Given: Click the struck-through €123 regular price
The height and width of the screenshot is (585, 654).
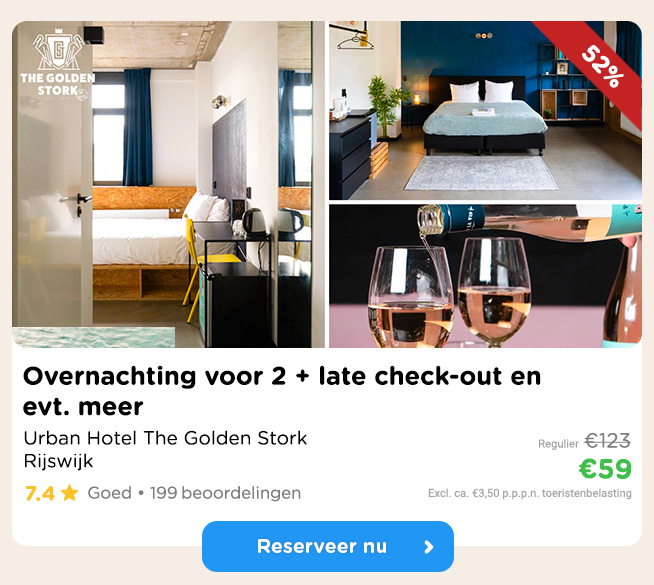Looking at the screenshot, I should [607, 441].
